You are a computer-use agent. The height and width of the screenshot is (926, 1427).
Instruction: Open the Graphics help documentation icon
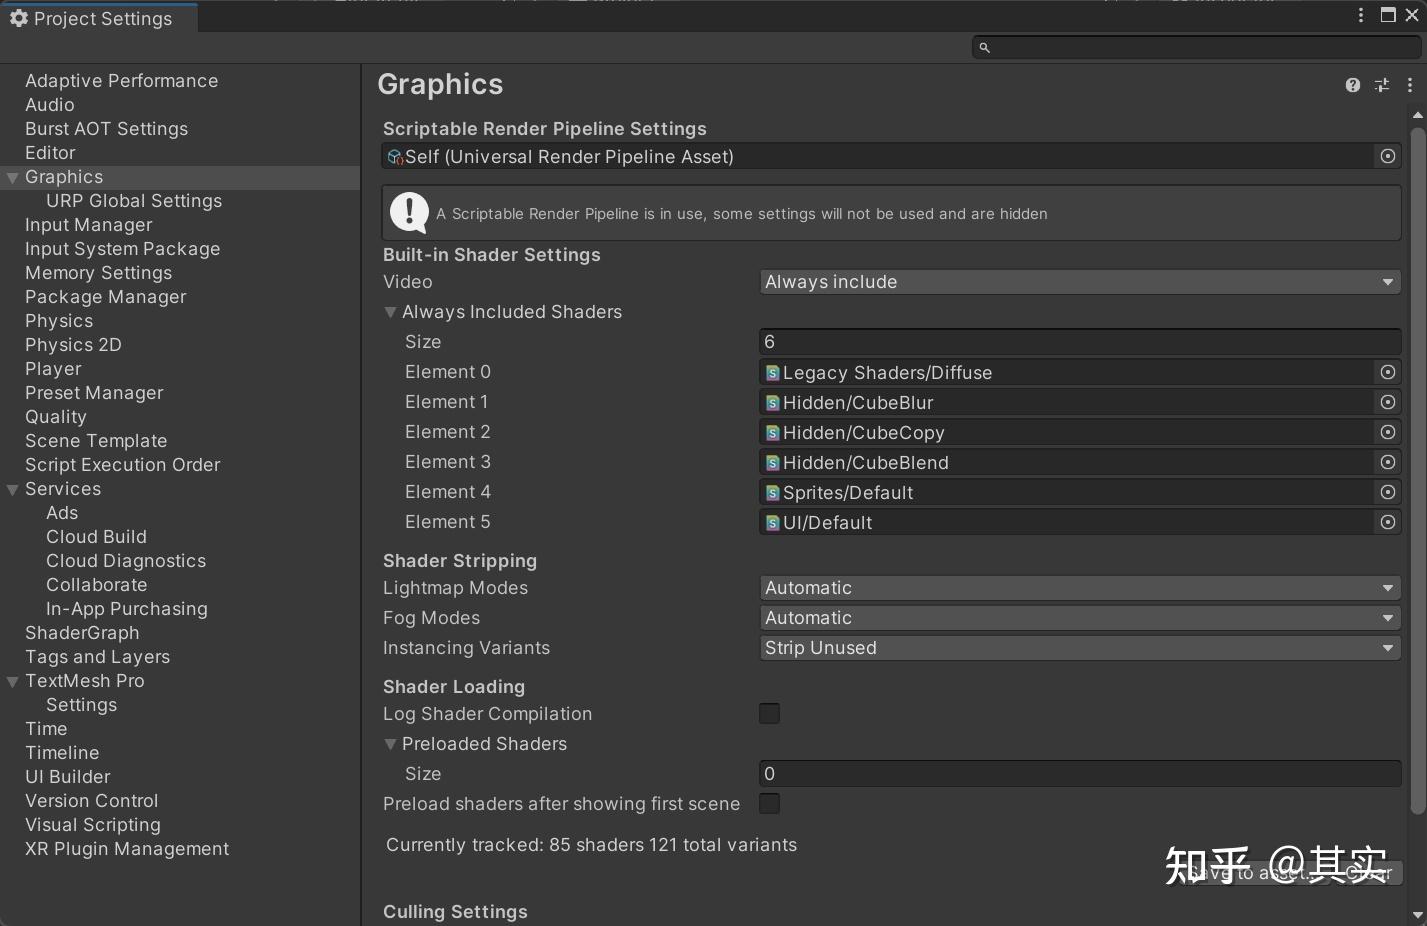1352,85
